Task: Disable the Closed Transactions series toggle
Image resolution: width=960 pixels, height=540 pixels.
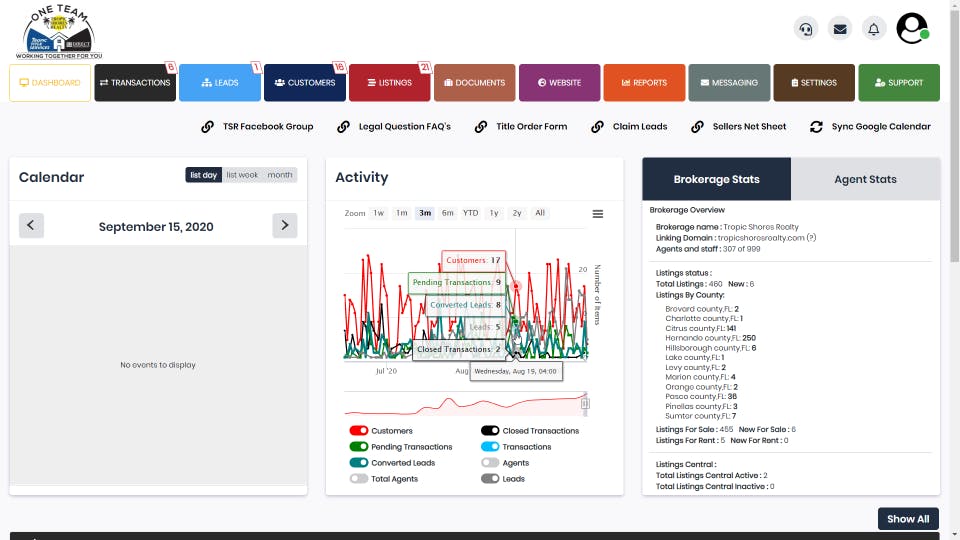Action: coord(490,430)
